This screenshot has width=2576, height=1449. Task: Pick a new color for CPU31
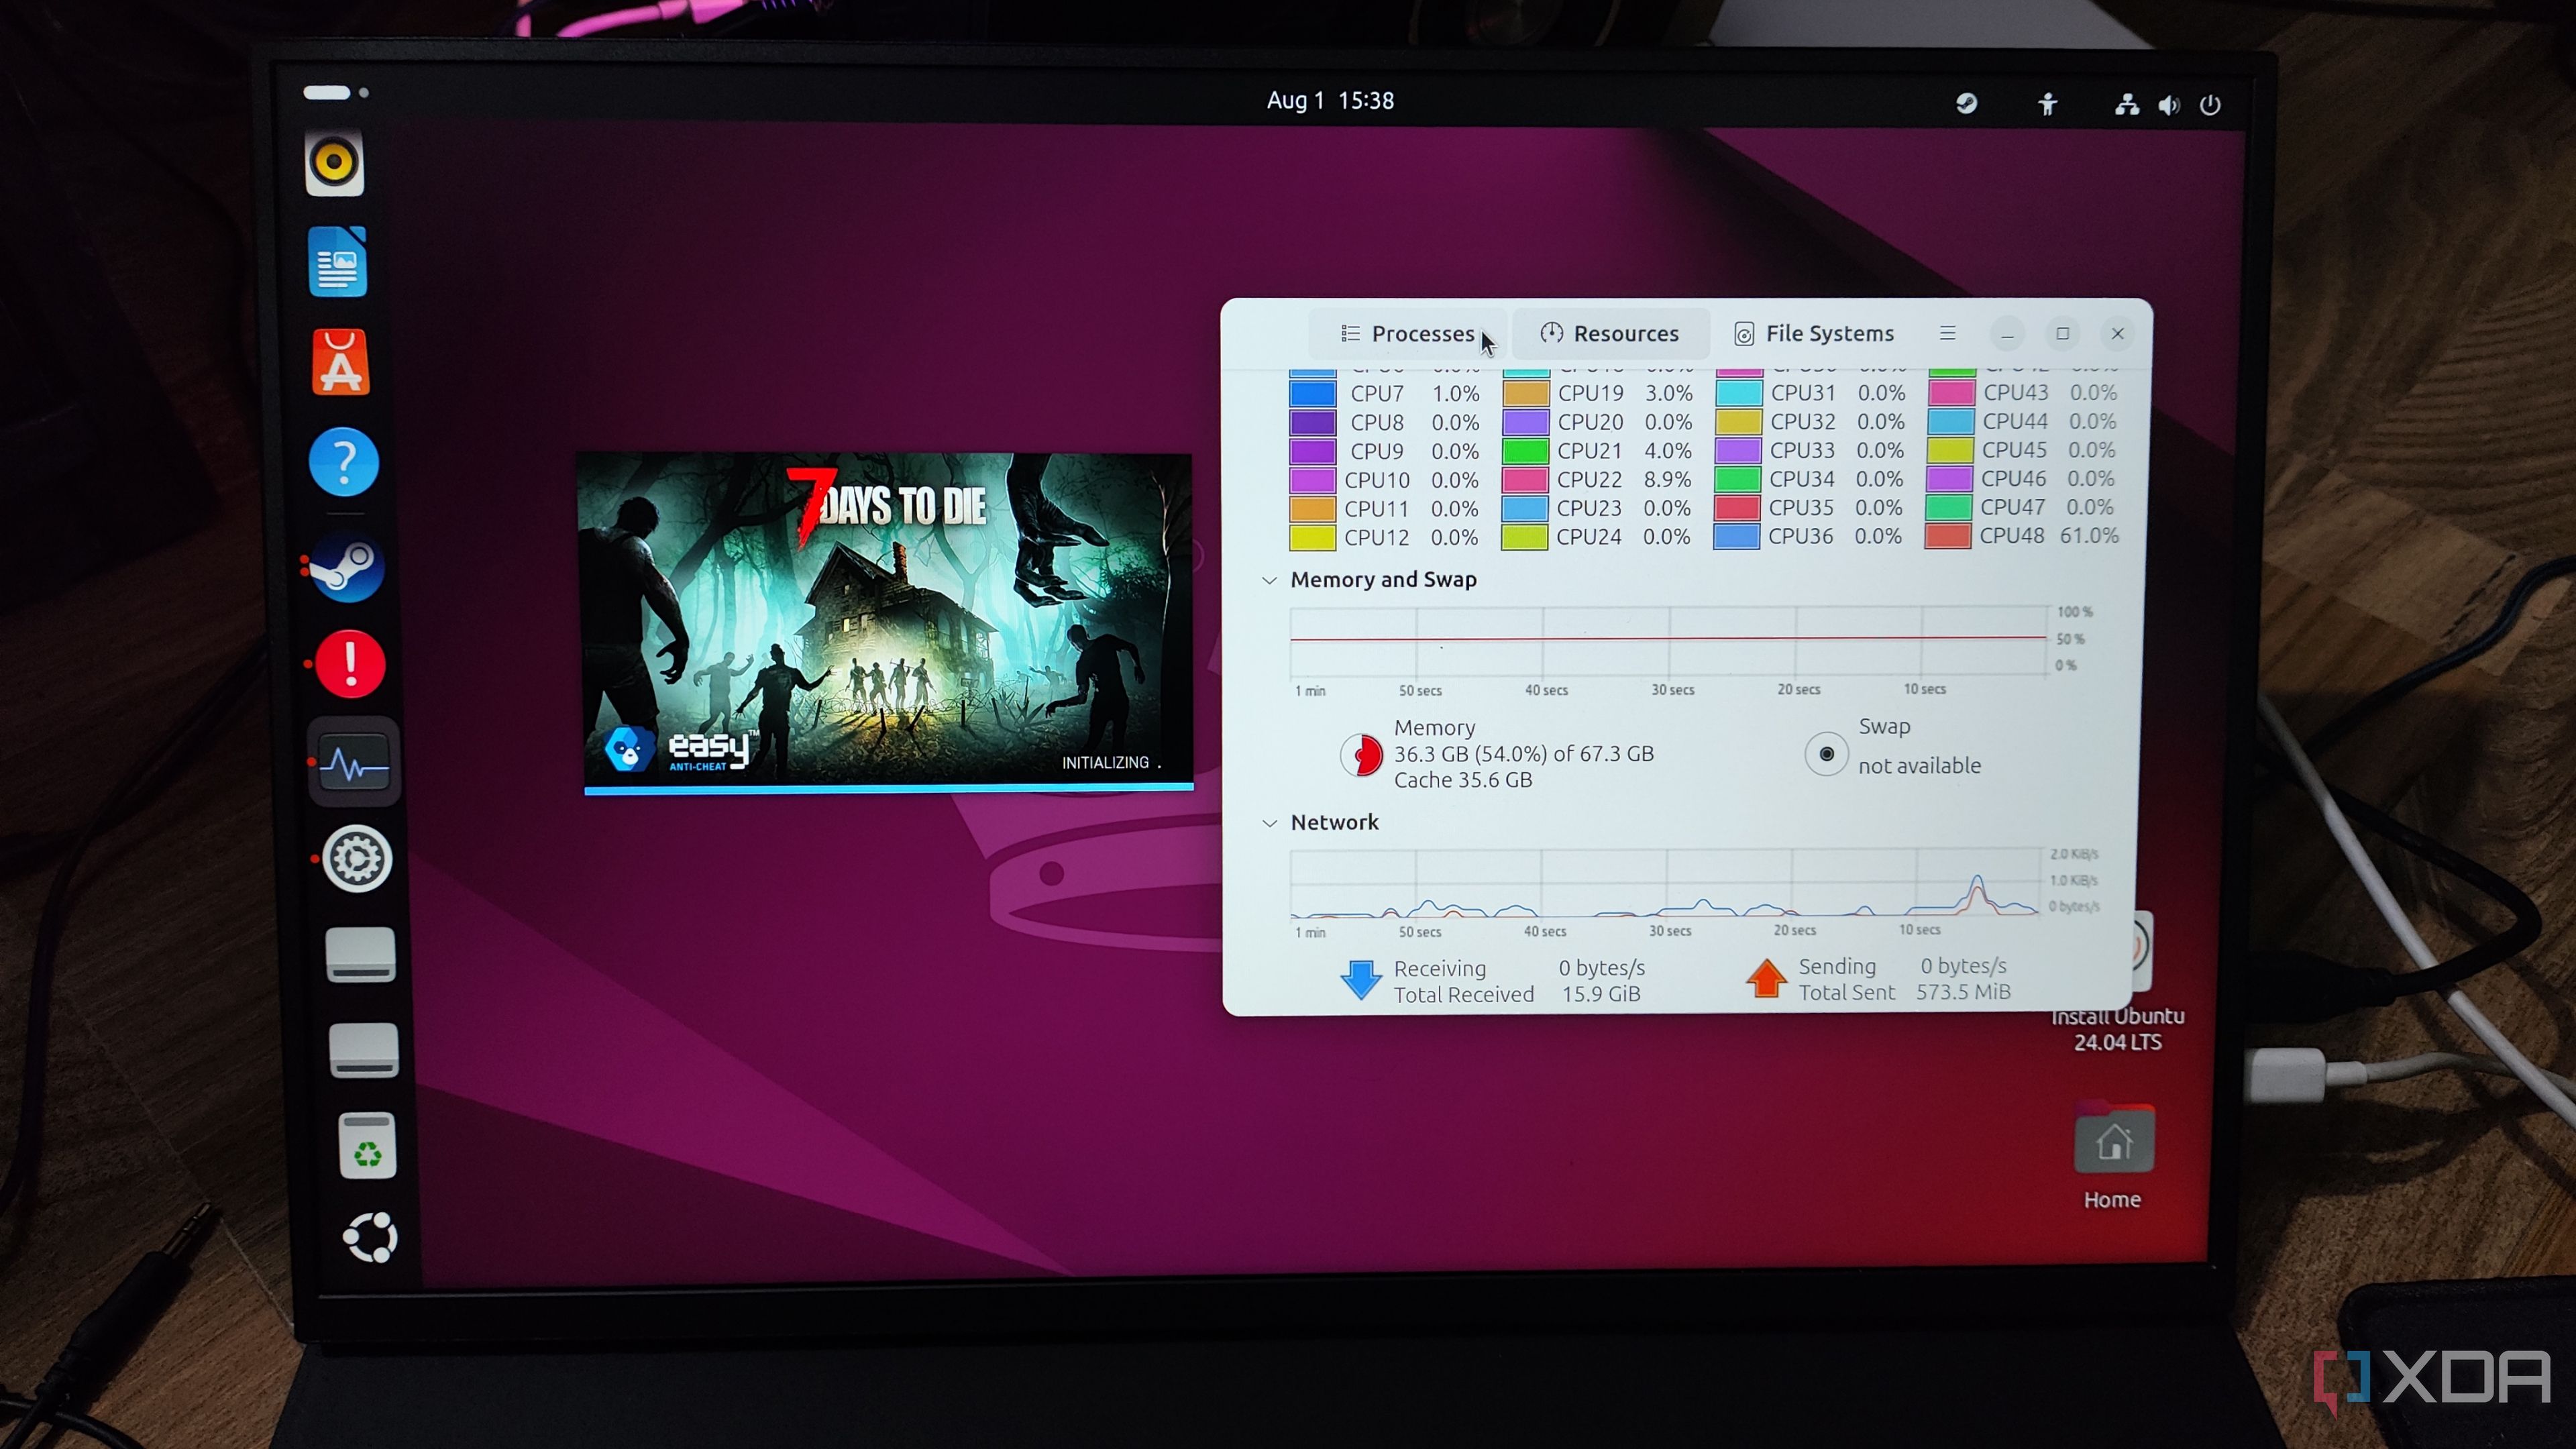click(1739, 393)
